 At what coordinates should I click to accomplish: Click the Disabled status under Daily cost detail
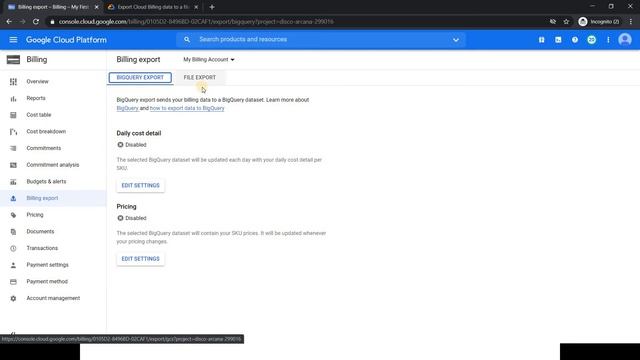click(132, 145)
